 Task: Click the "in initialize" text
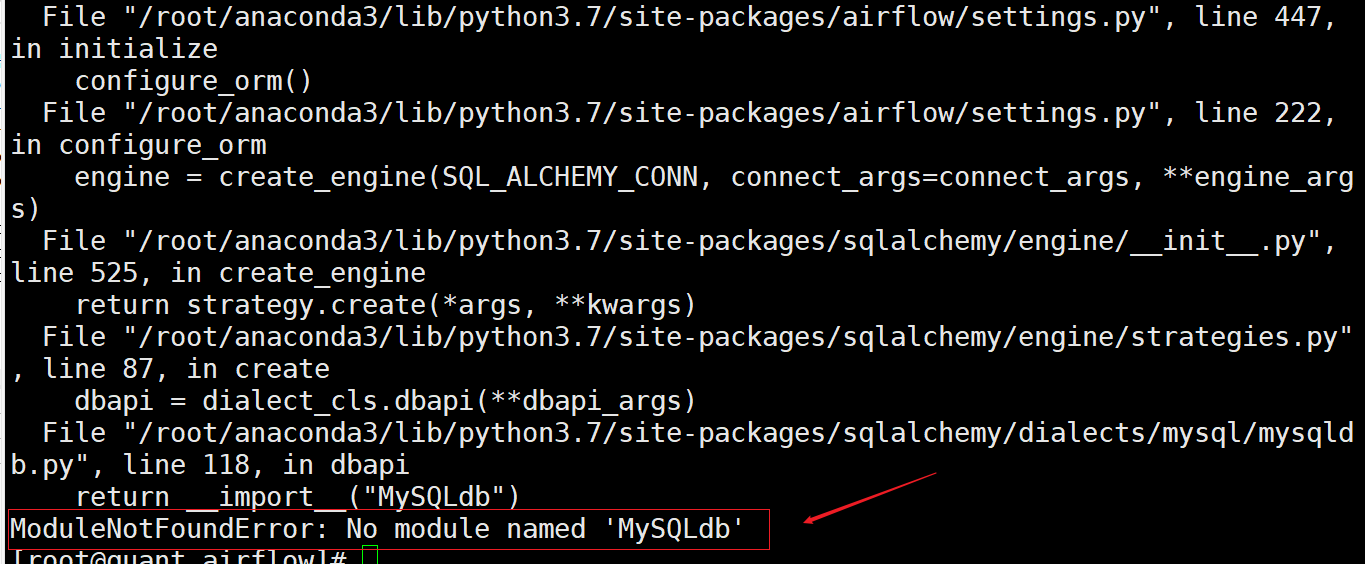(114, 49)
